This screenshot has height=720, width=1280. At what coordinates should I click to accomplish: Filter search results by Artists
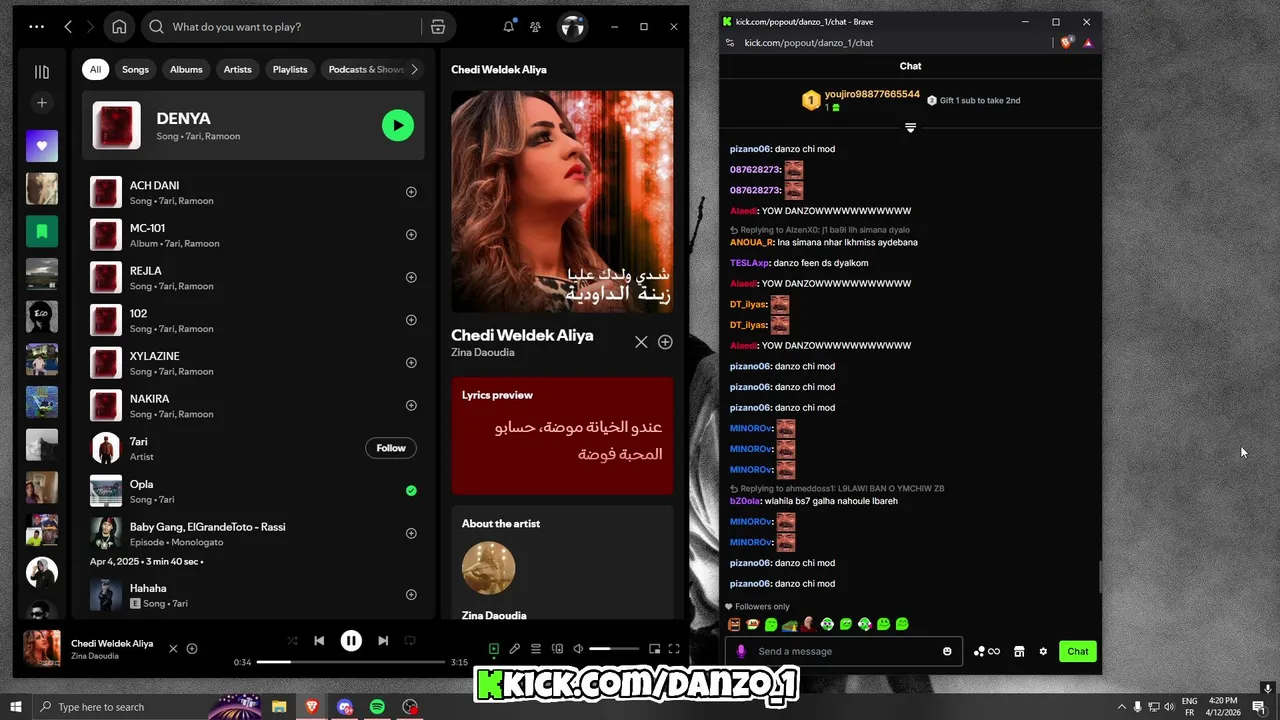(x=238, y=69)
